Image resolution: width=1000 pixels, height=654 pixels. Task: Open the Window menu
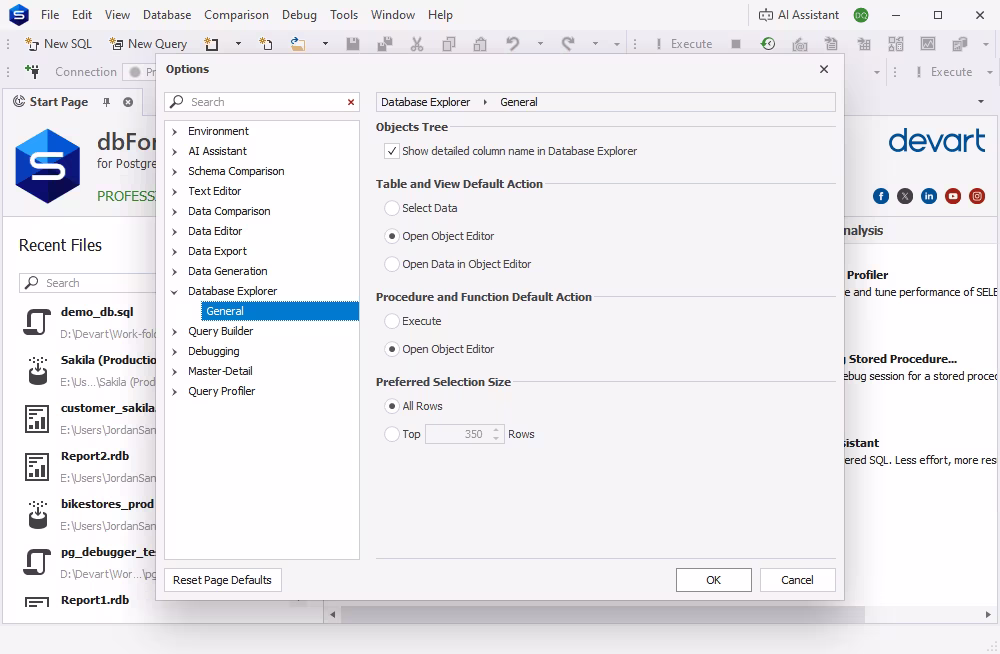click(393, 15)
